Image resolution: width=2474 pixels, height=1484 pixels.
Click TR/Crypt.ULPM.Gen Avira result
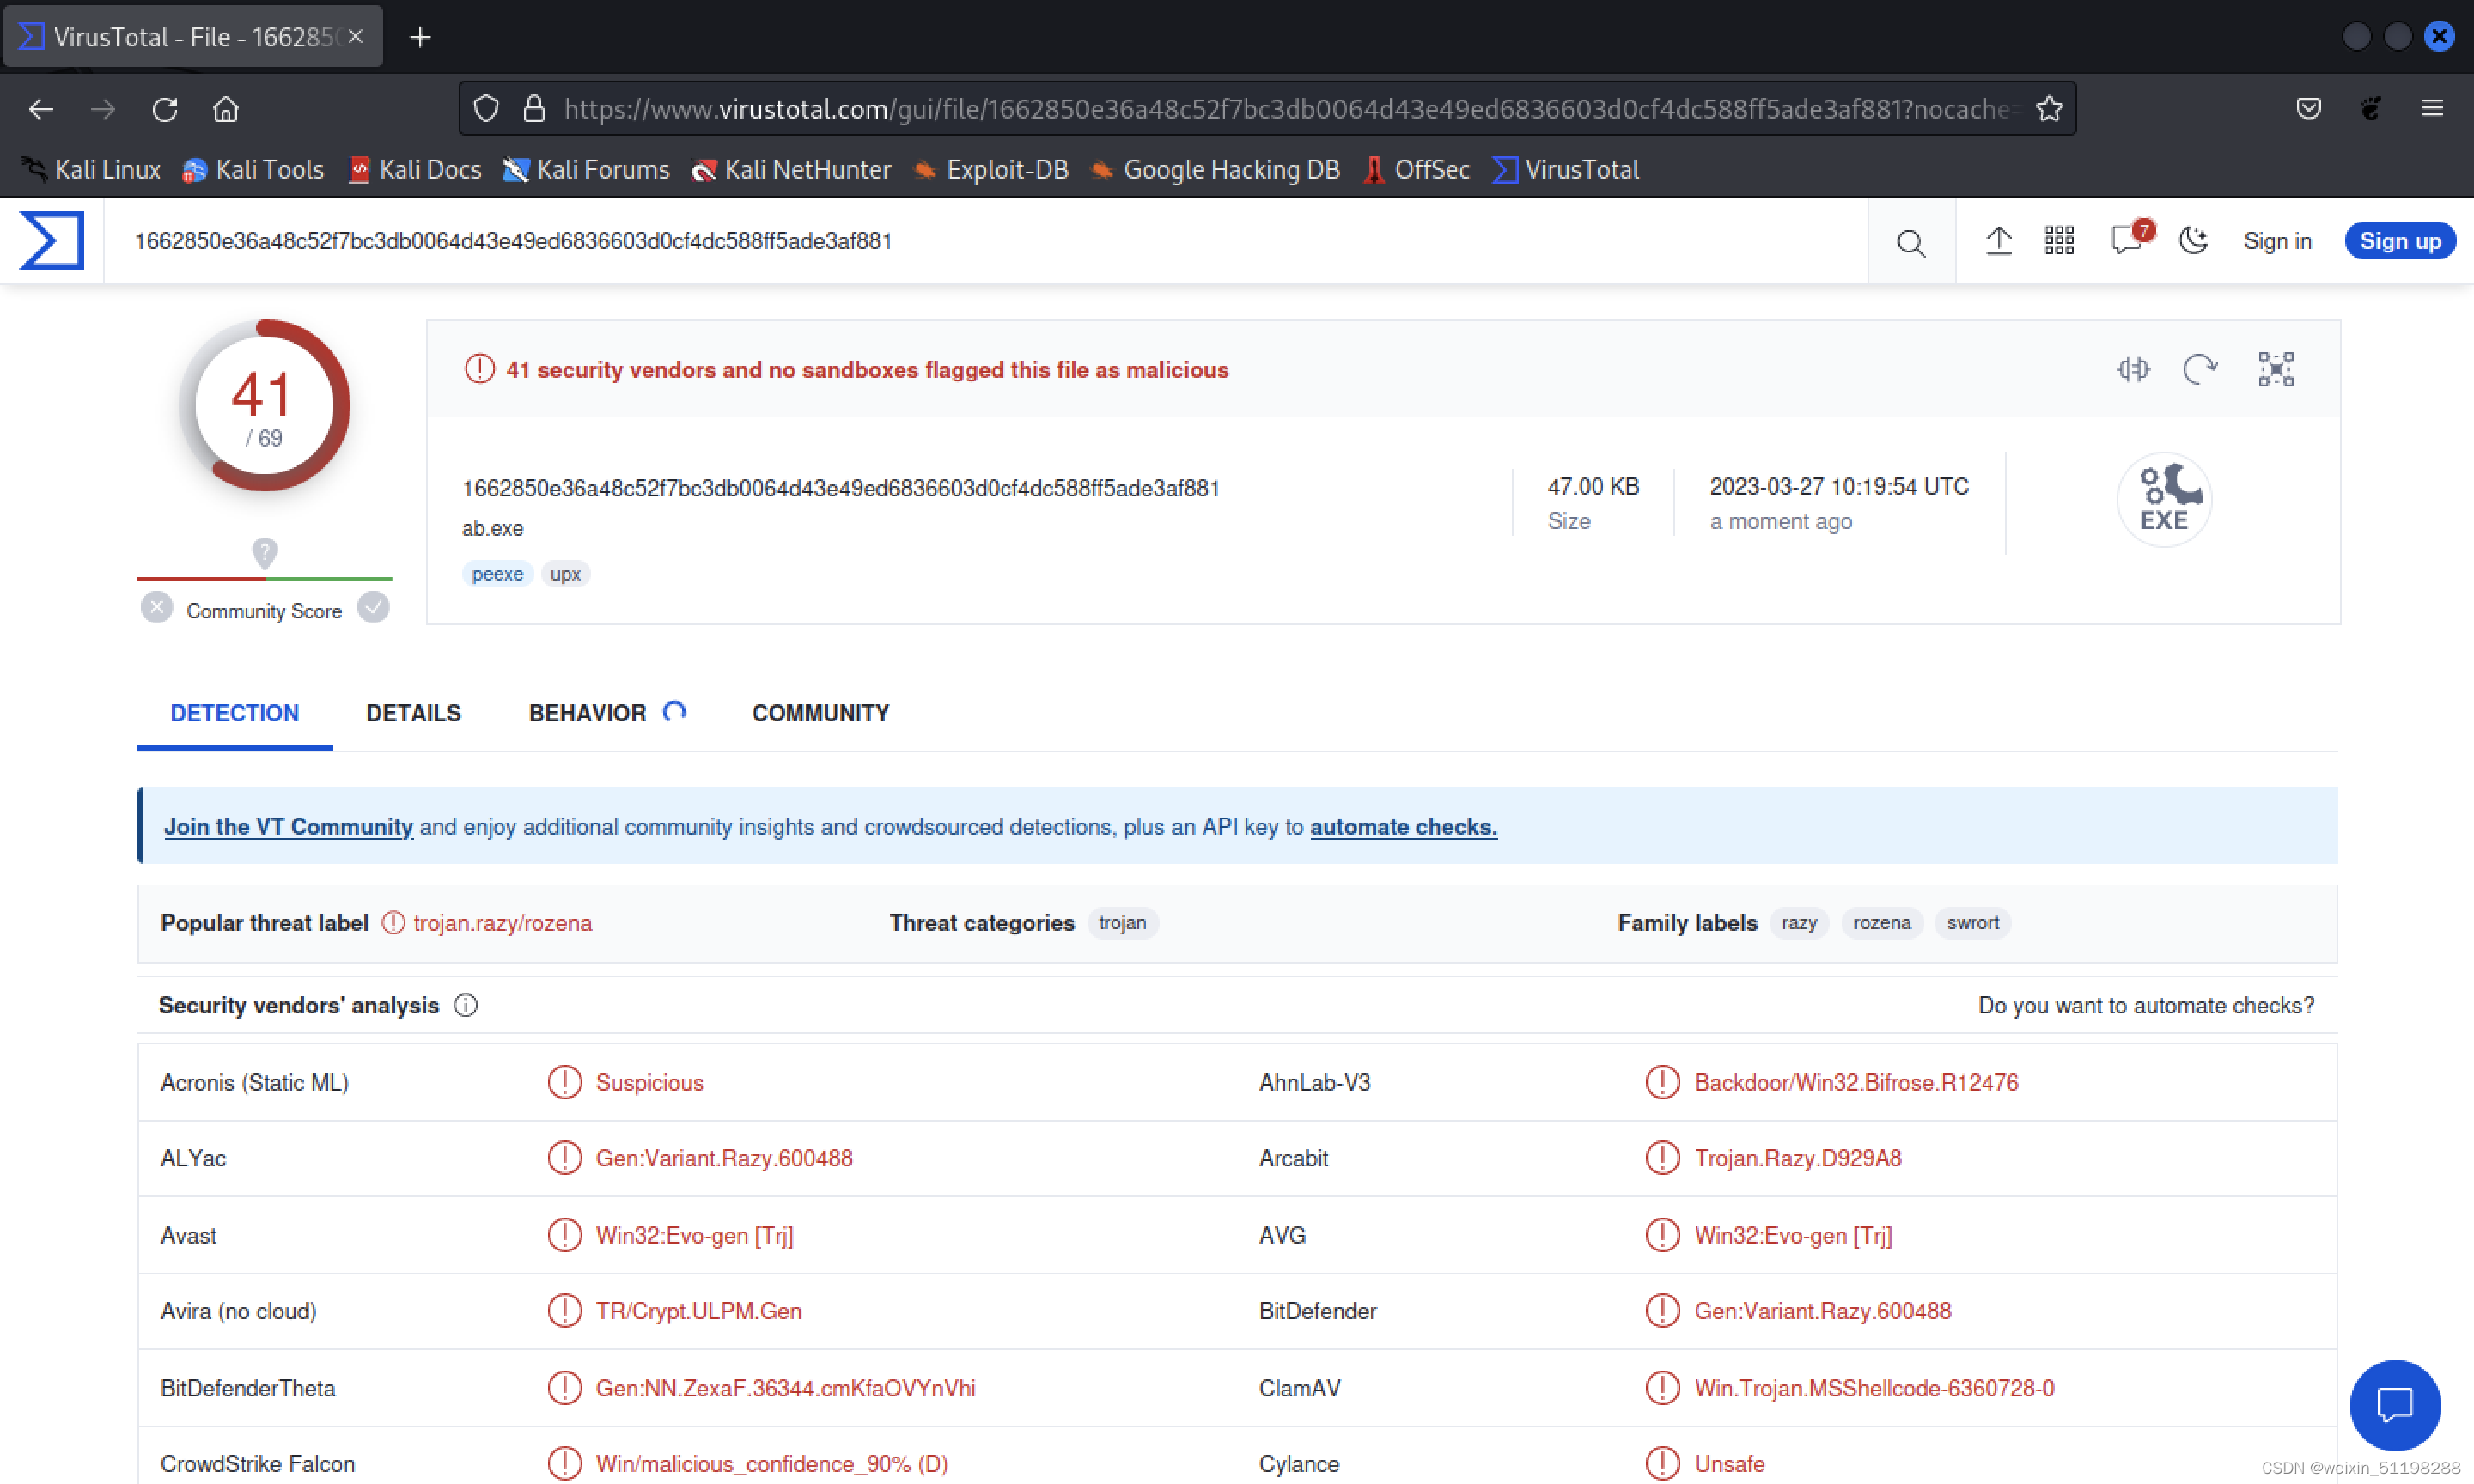[x=698, y=1311]
